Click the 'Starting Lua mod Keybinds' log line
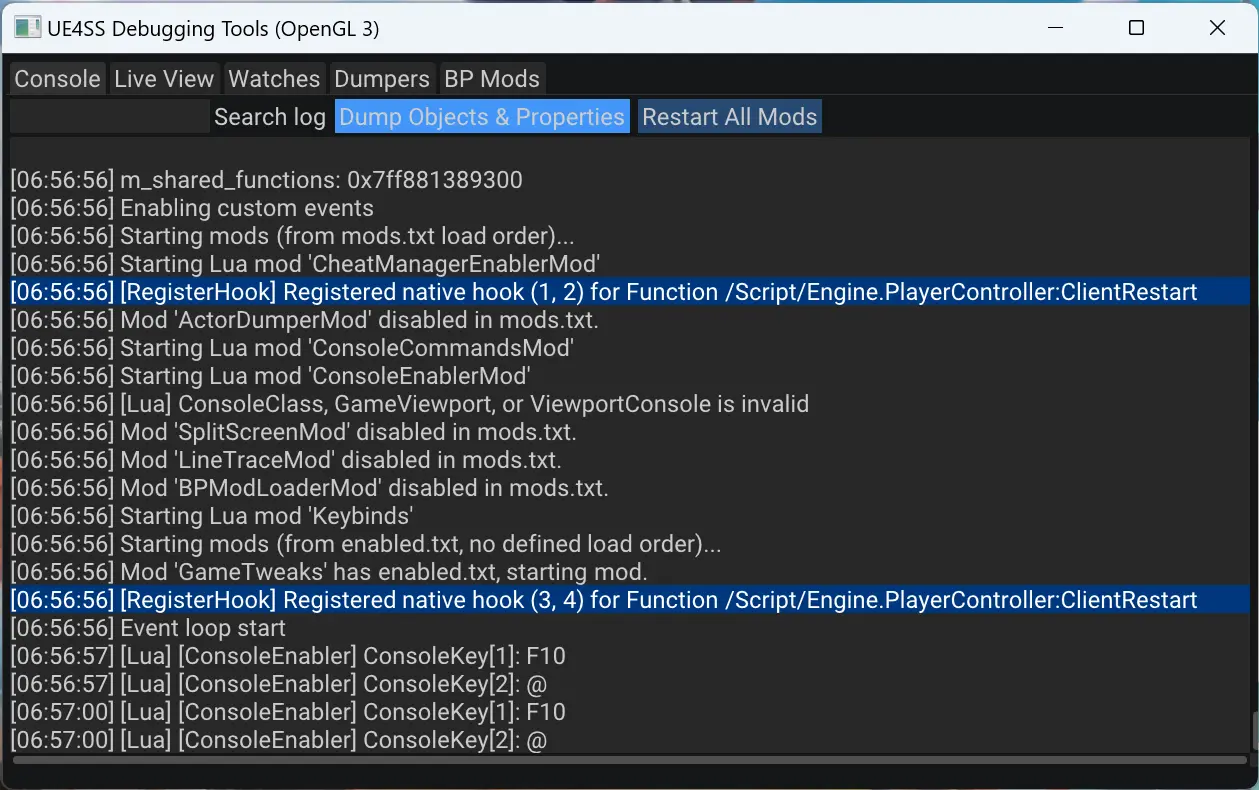The height and width of the screenshot is (790, 1259). 212,516
